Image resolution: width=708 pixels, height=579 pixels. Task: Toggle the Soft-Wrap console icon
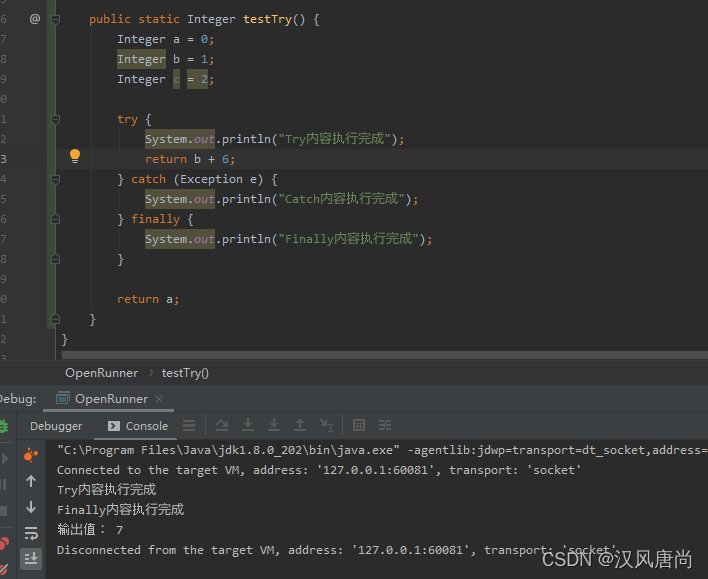31,533
